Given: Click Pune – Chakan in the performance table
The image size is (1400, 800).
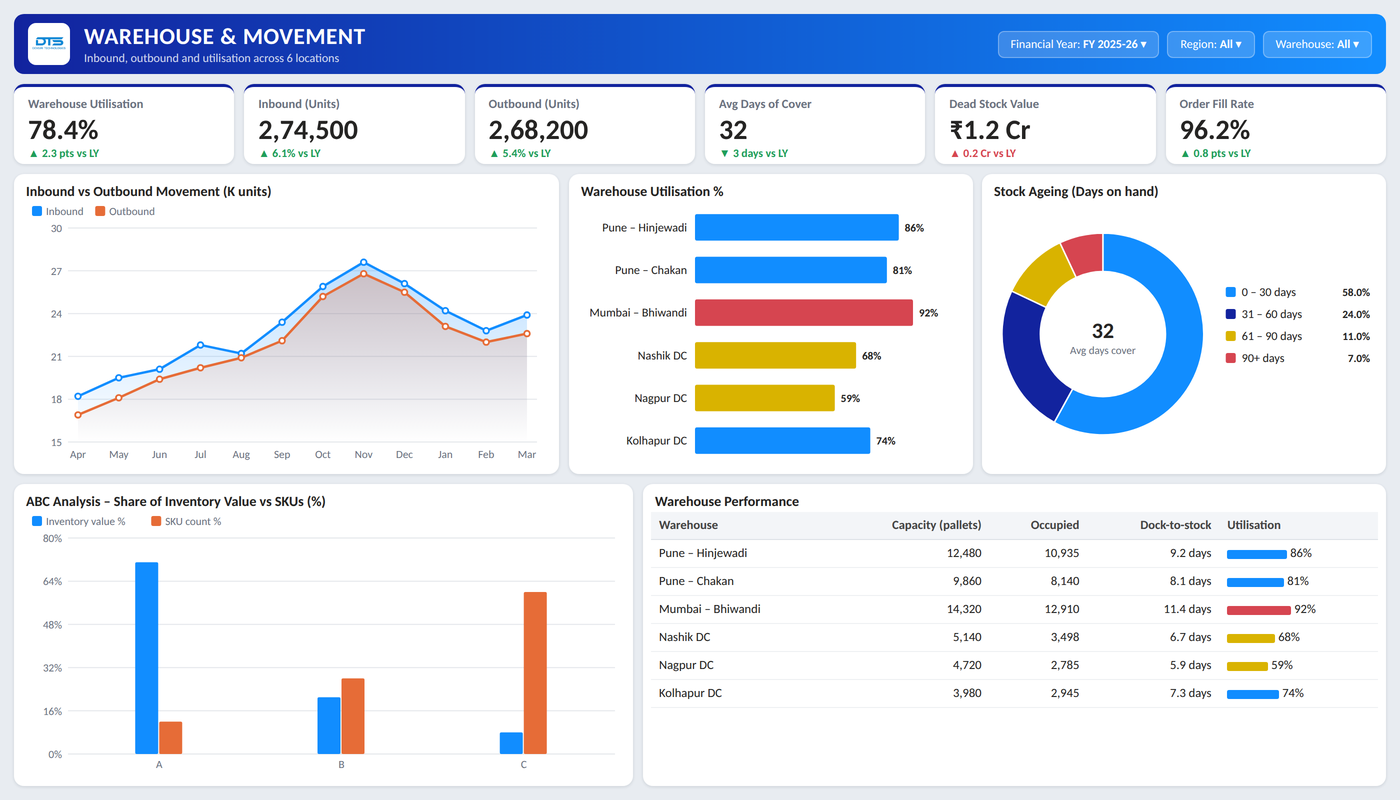Looking at the screenshot, I should pos(696,581).
